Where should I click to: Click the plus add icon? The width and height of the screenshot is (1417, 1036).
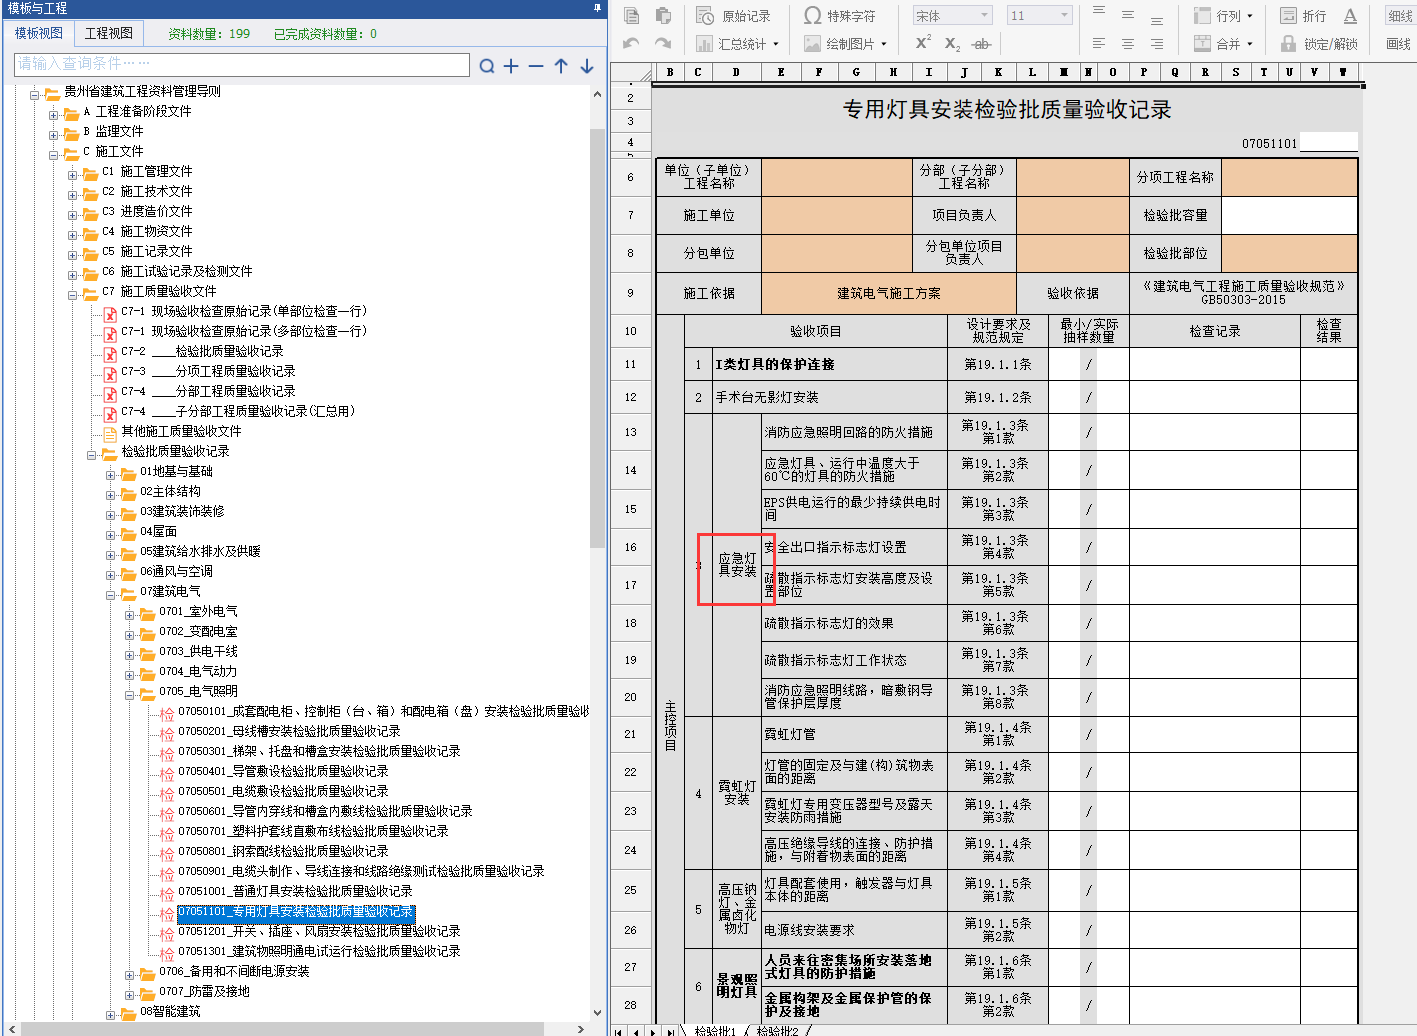tap(511, 66)
